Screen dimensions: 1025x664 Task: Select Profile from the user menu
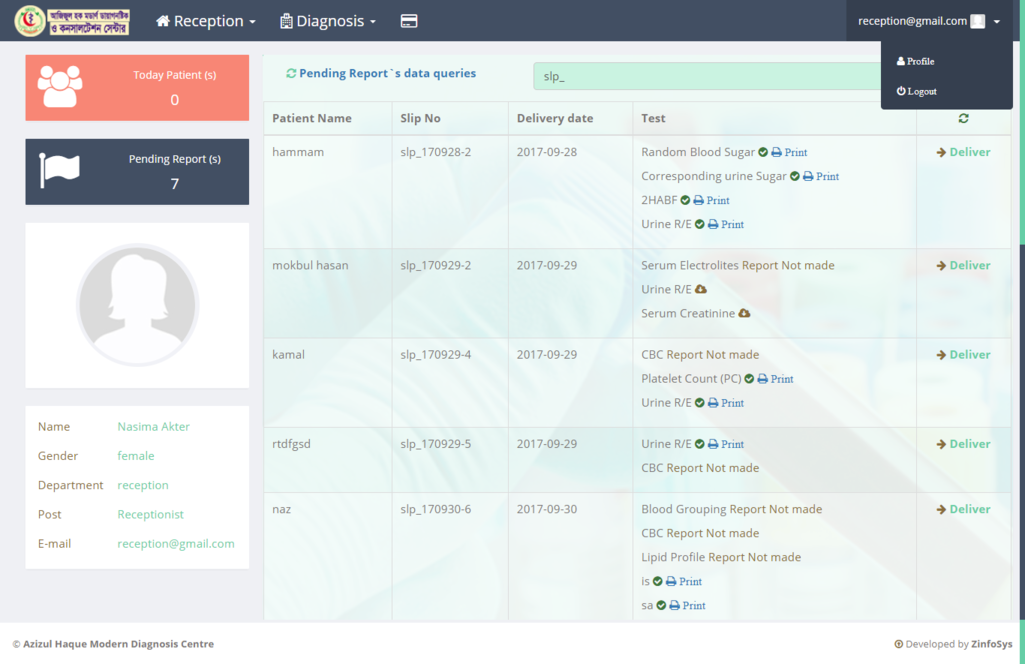click(x=915, y=62)
